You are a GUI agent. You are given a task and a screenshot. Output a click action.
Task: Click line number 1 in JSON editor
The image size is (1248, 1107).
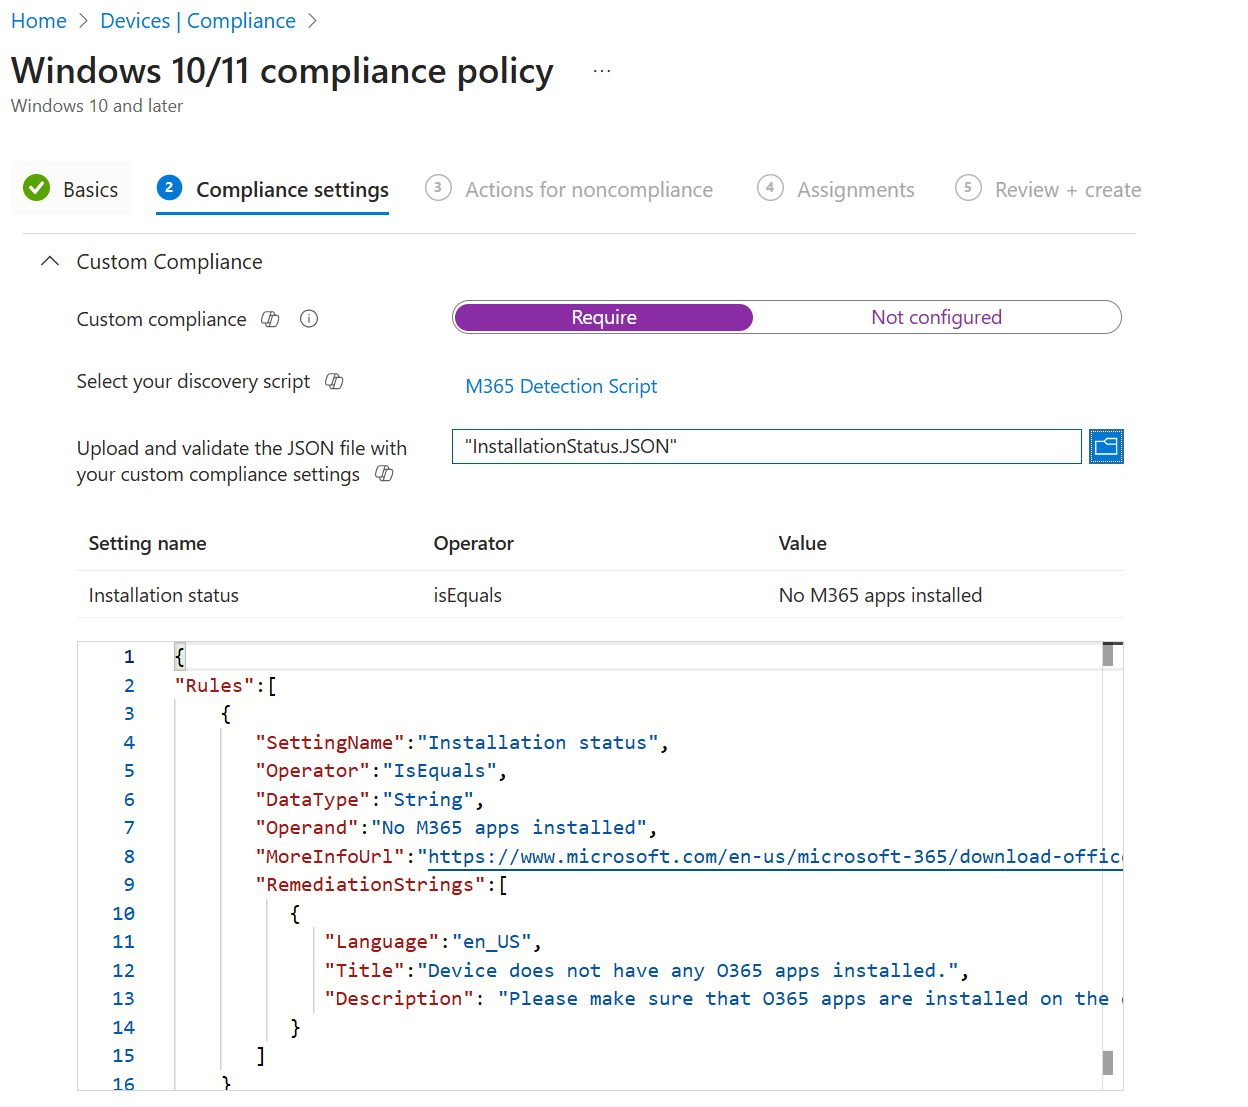tap(129, 656)
